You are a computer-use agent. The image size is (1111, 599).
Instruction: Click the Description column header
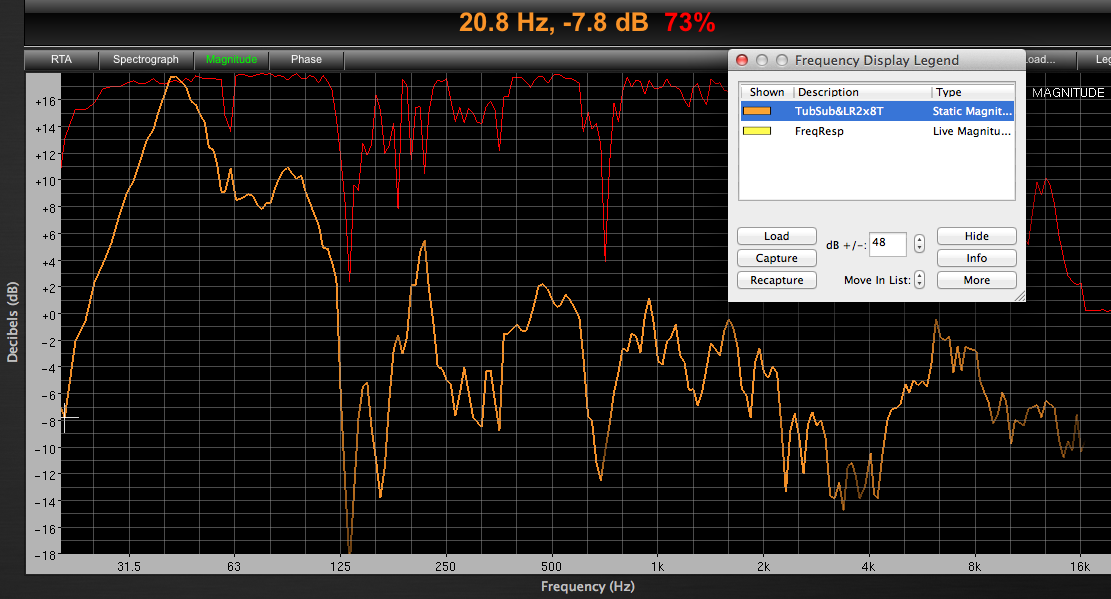pyautogui.click(x=862, y=92)
